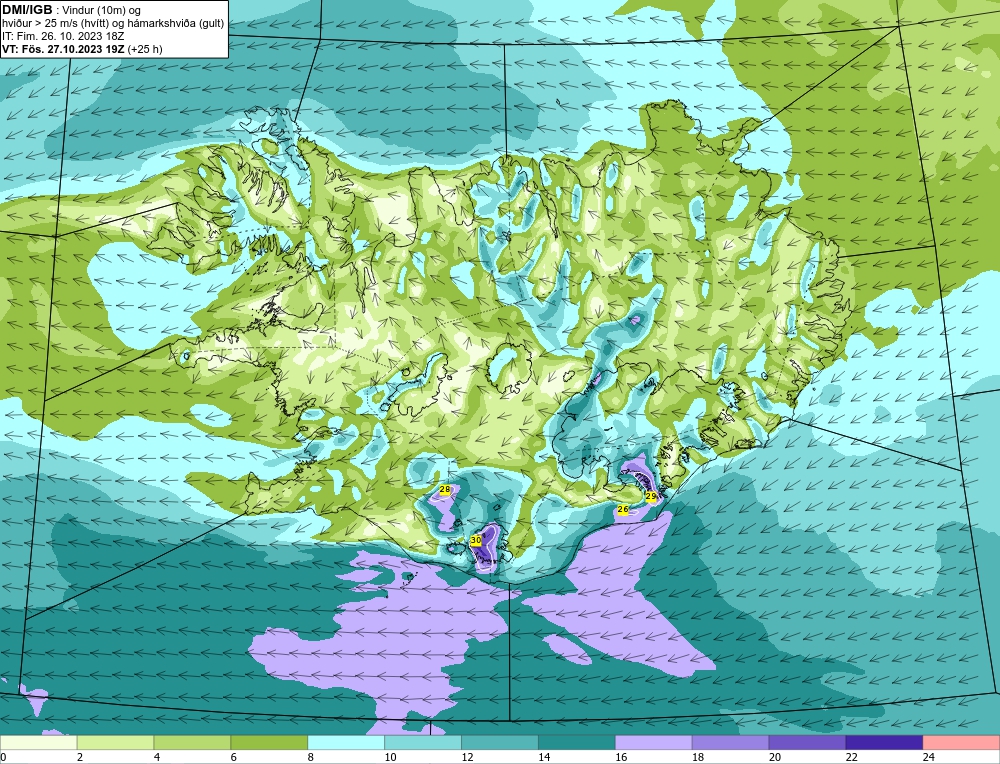Click the legend scale number 10

click(390, 757)
